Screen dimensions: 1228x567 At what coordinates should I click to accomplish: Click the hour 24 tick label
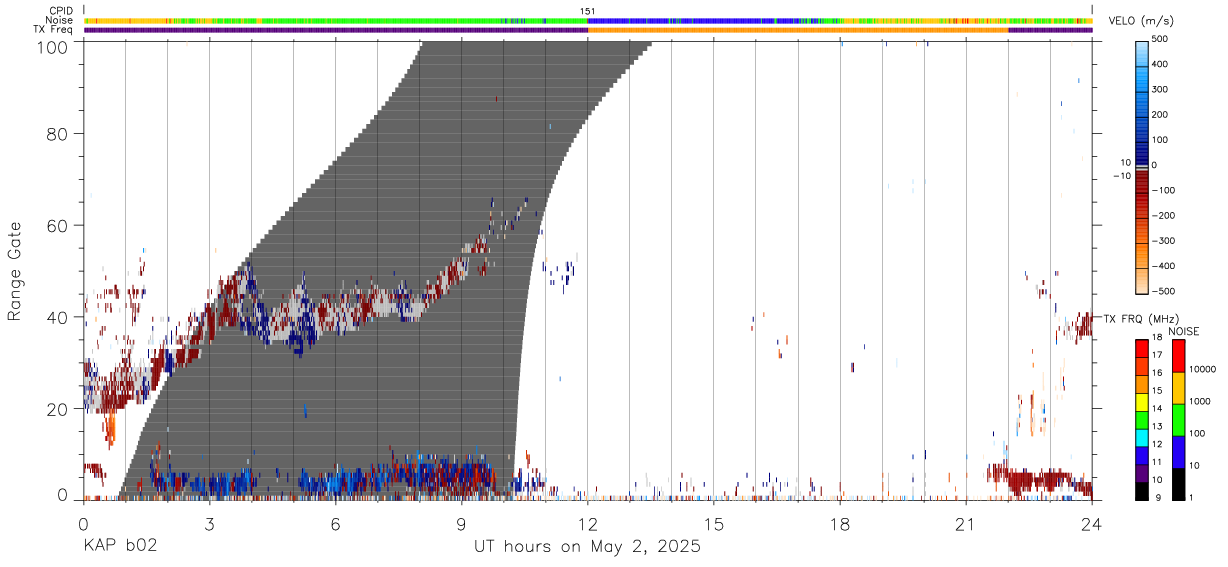1092,524
